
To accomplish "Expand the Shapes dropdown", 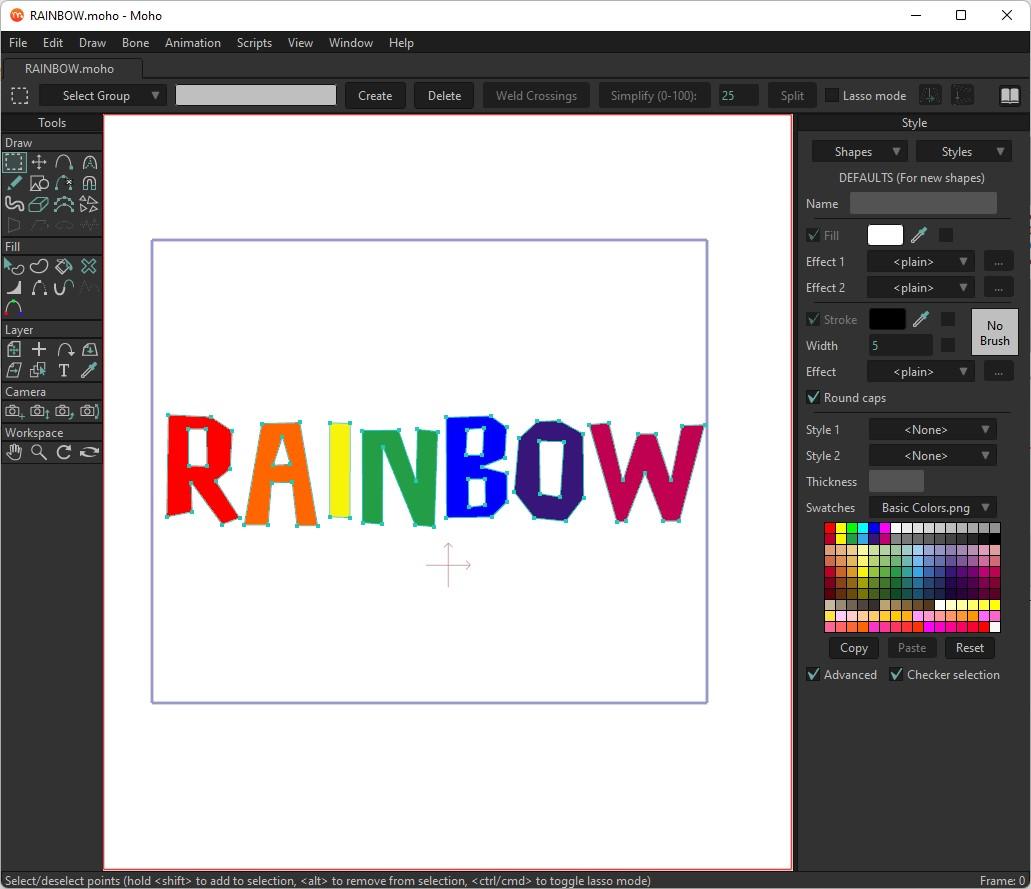I will [x=859, y=151].
